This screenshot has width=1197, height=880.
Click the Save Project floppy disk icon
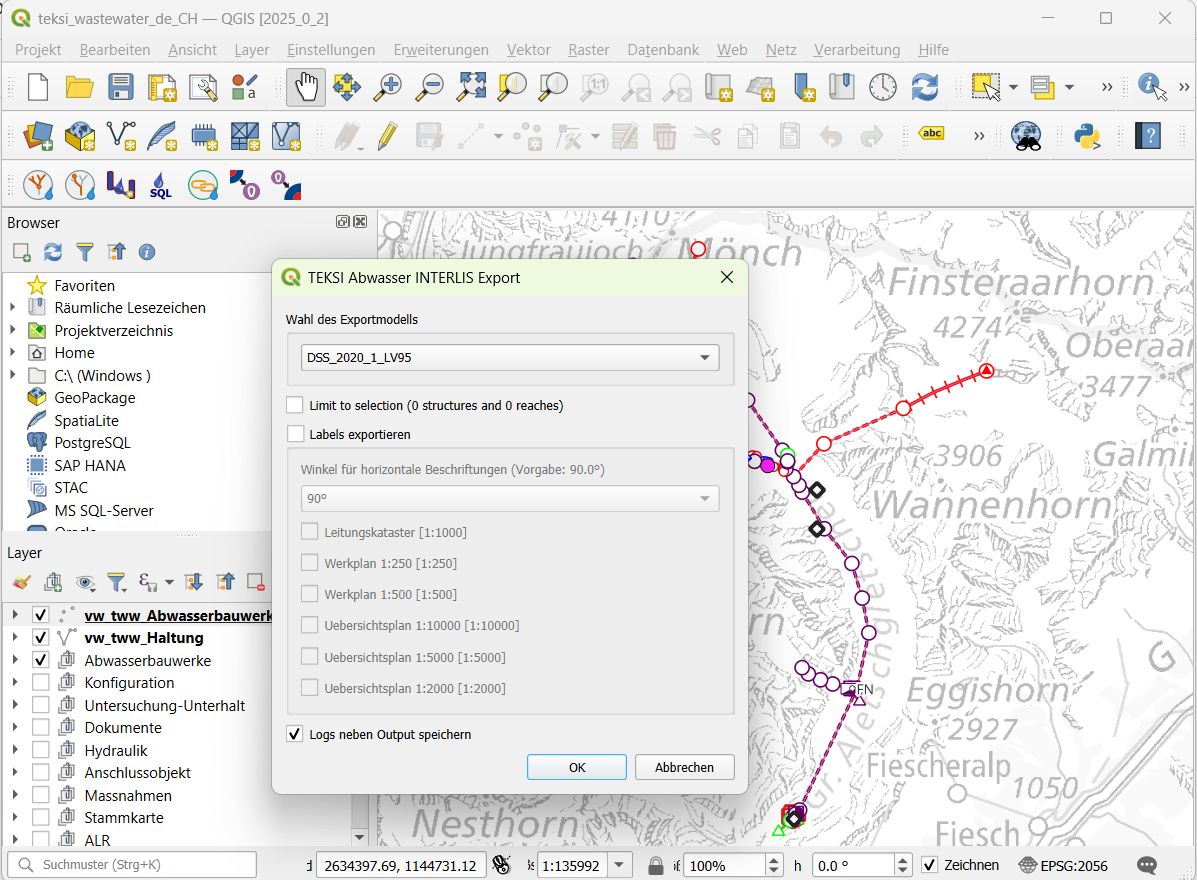pyautogui.click(x=121, y=87)
